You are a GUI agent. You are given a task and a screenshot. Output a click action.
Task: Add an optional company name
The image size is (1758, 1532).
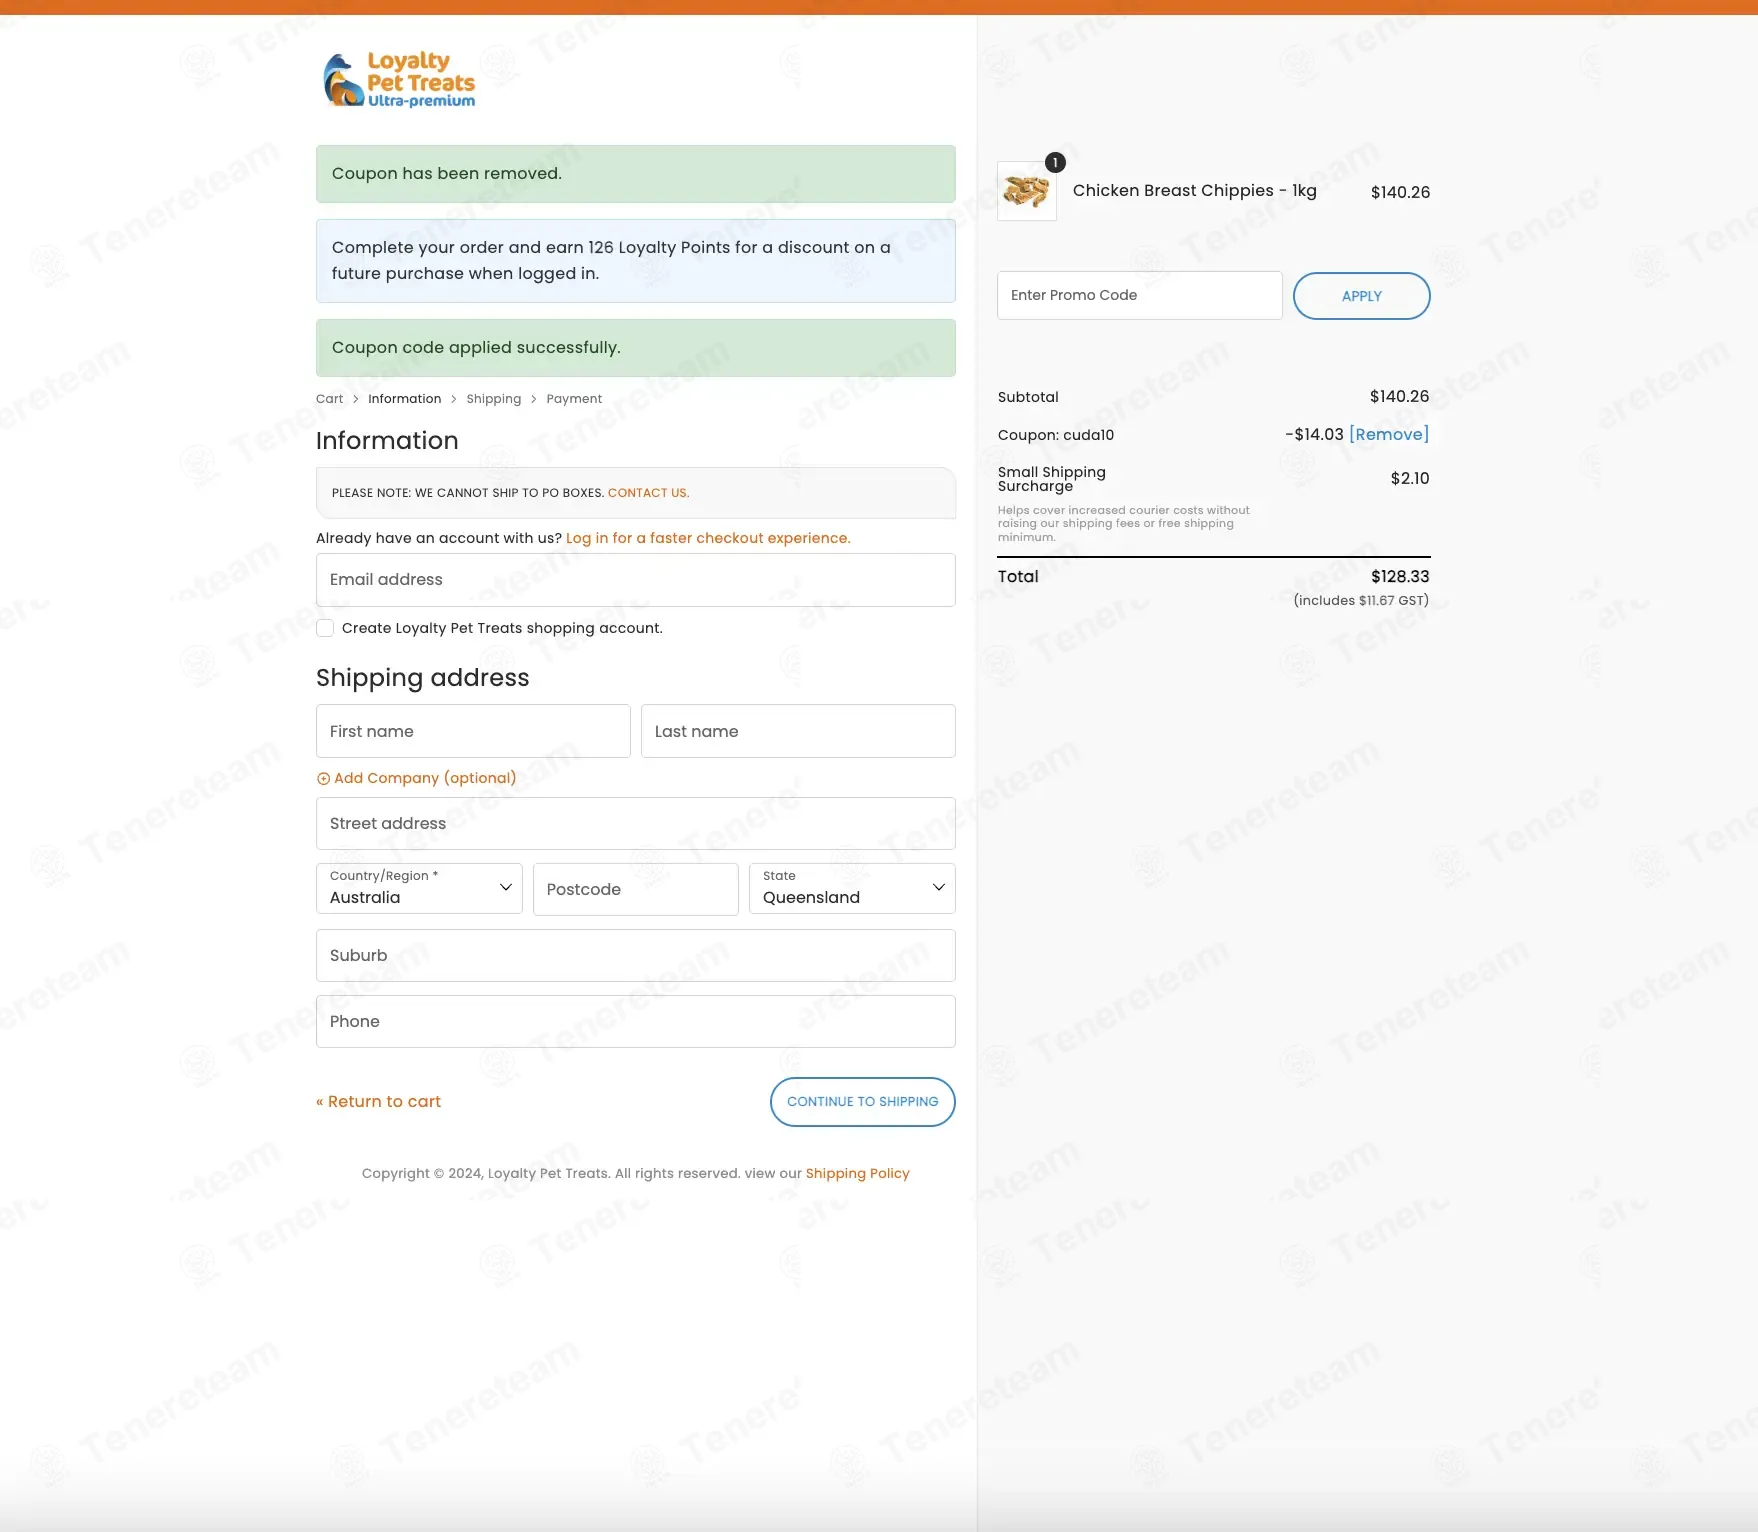425,778
